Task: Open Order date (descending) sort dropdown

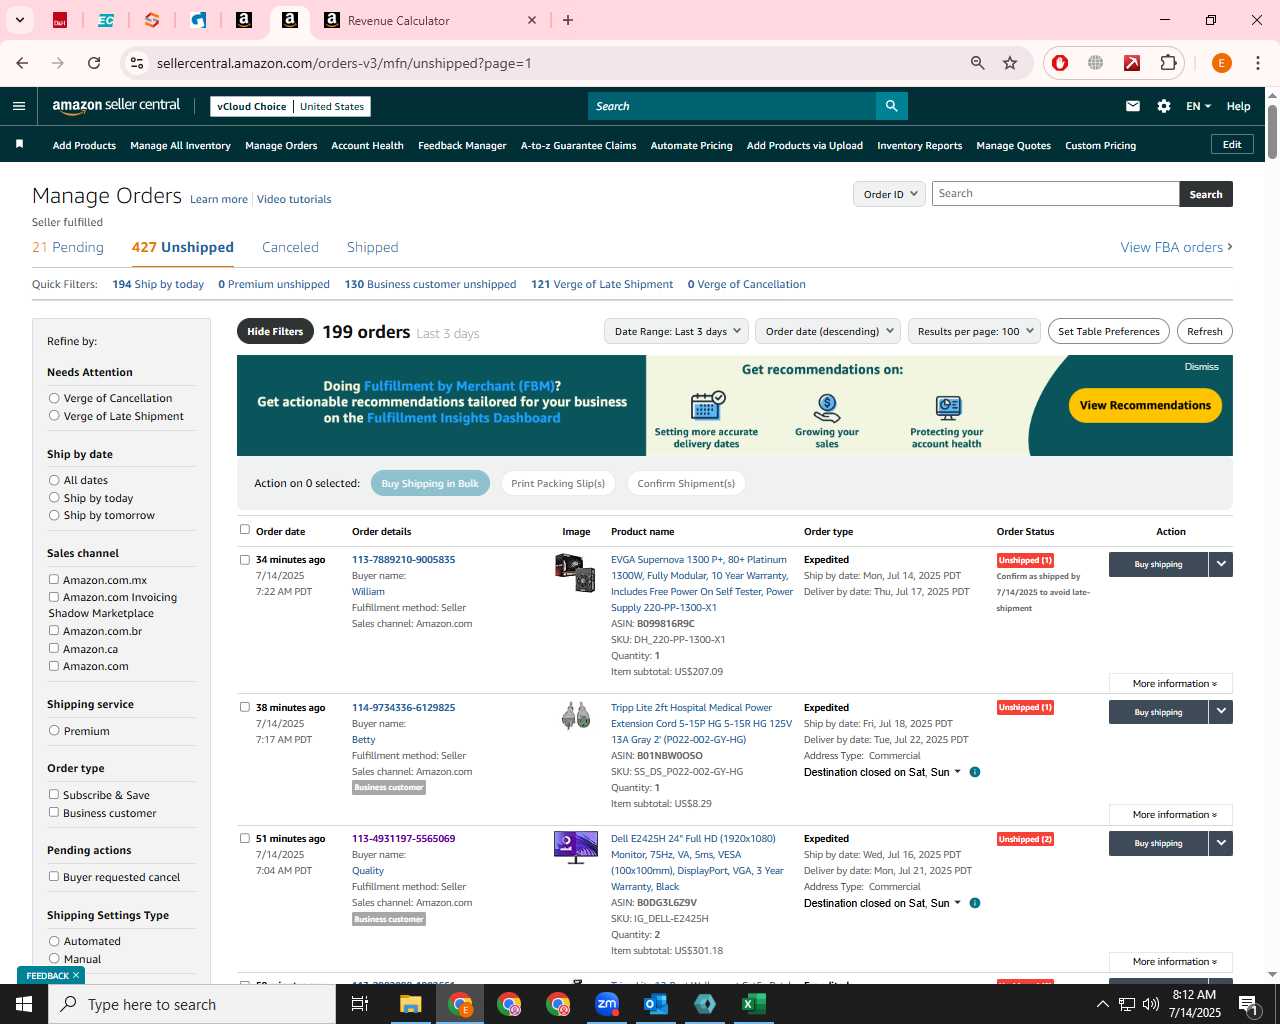Action: pos(829,331)
